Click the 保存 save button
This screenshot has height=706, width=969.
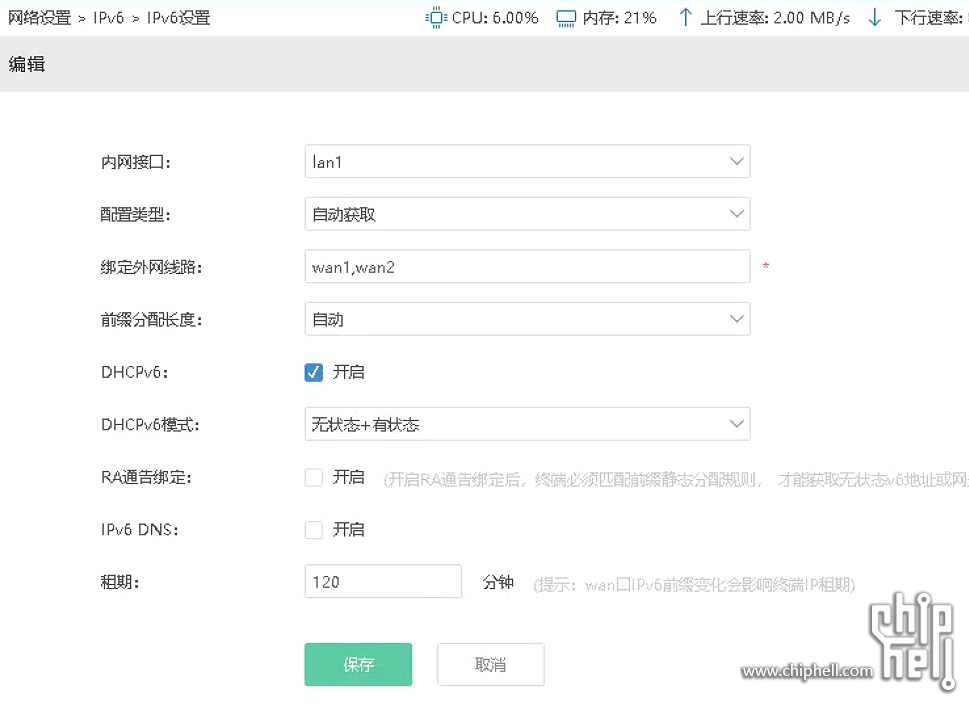pos(358,664)
